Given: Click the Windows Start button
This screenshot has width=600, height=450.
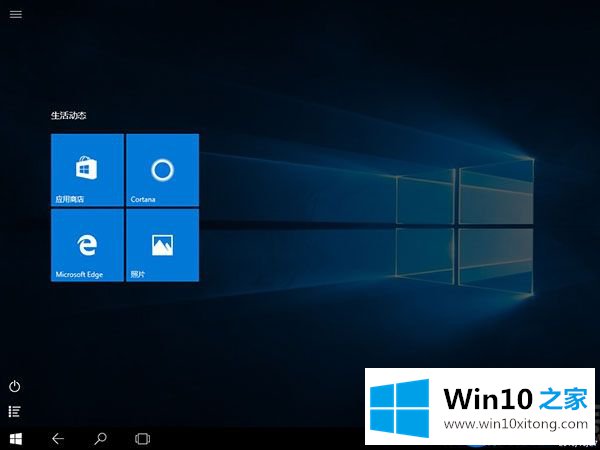Looking at the screenshot, I should click(16, 439).
